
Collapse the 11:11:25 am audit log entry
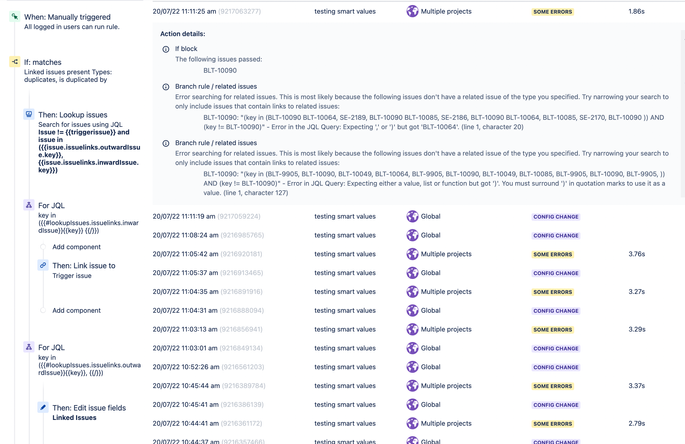click(x=419, y=12)
